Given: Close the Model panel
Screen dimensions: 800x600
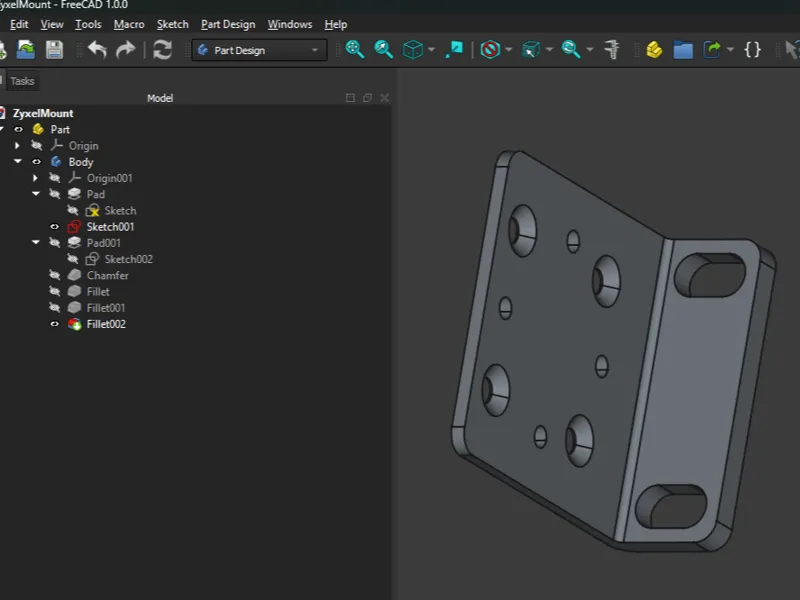Looking at the screenshot, I should click(385, 98).
